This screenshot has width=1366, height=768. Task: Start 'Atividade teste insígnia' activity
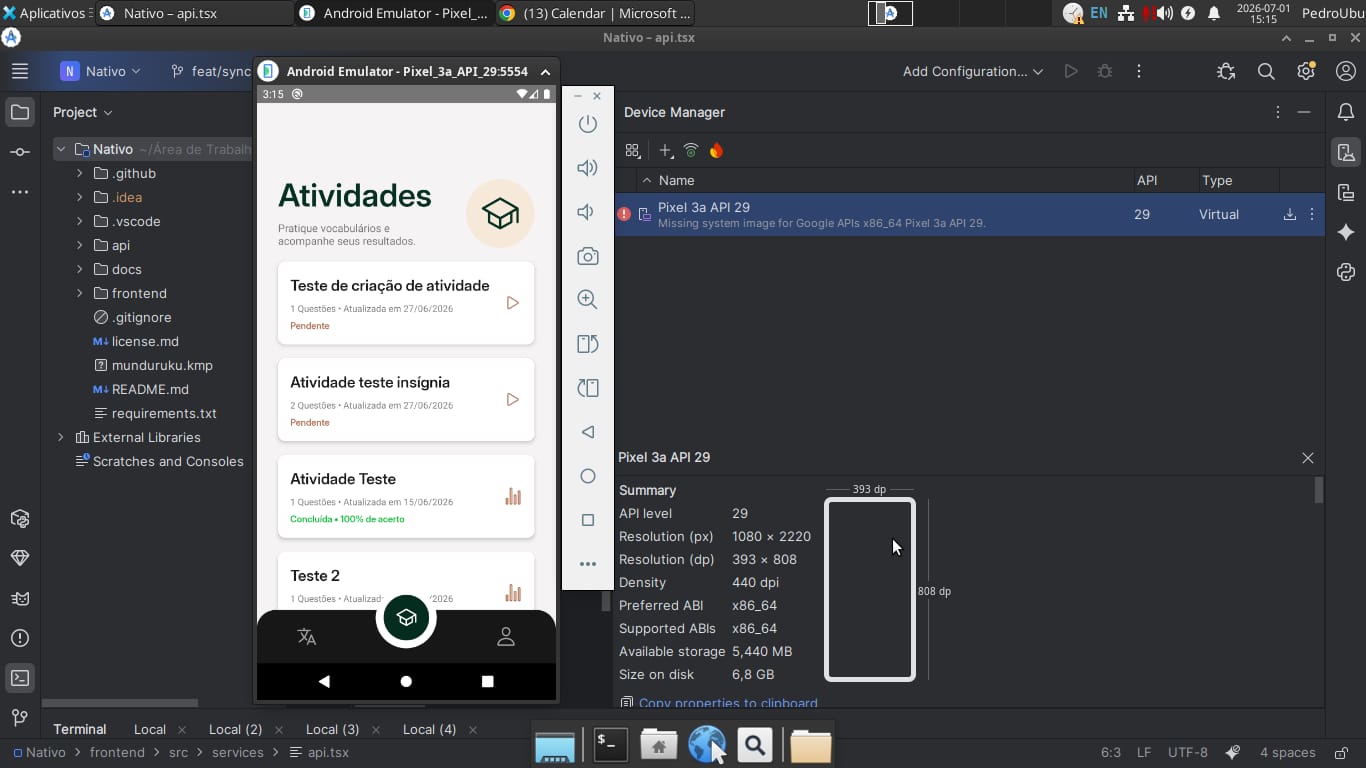(512, 399)
